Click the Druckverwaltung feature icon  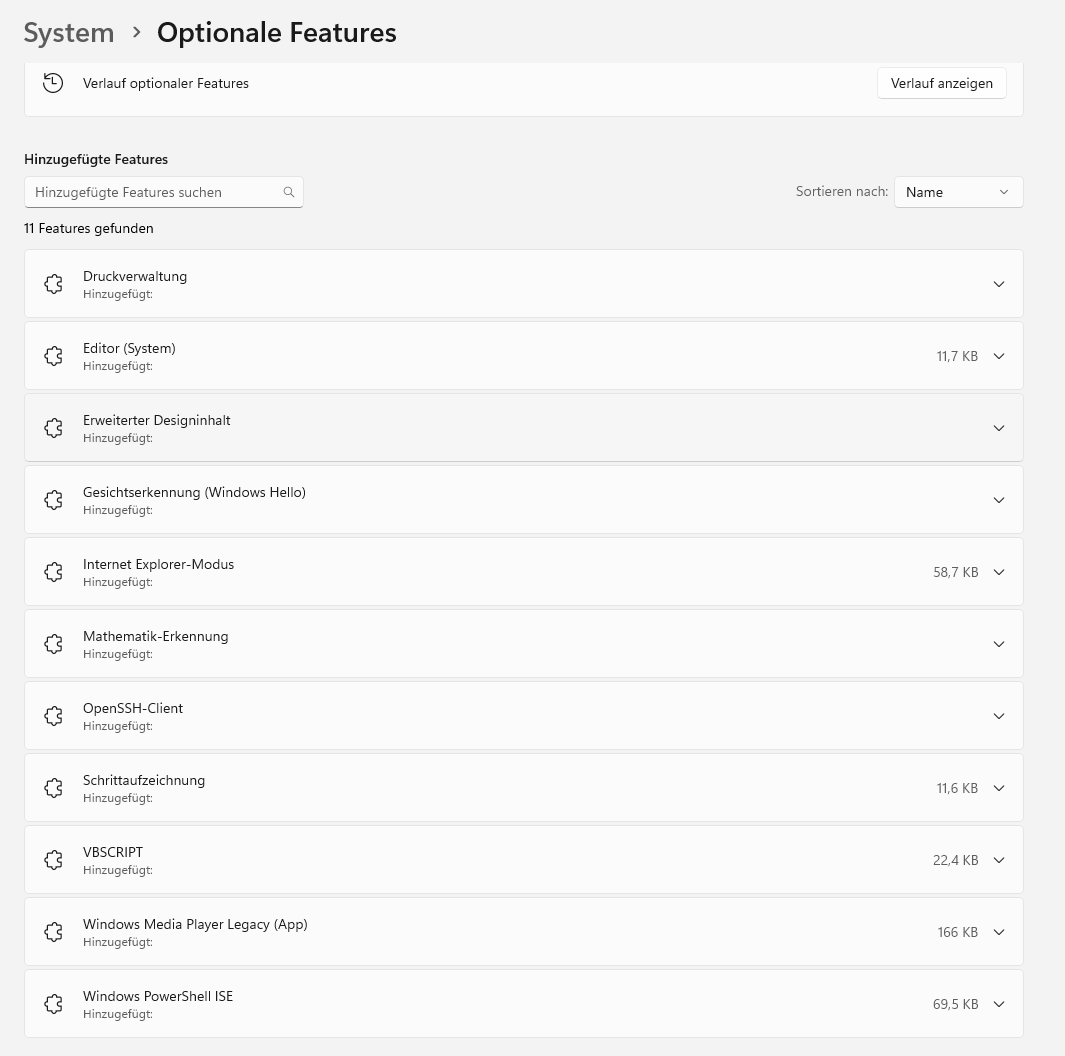pos(53,284)
